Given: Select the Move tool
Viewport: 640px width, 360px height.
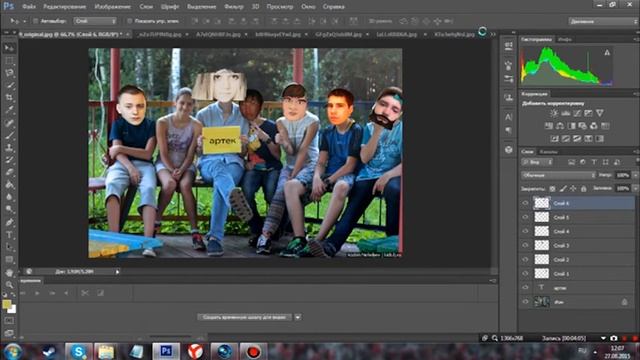Looking at the screenshot, I should (9, 48).
